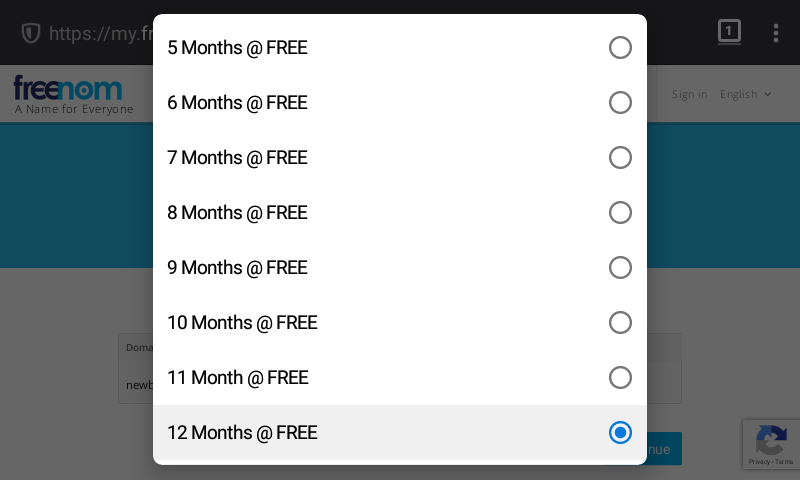
Task: Choose the 8 Months @ FREE option
Action: tap(237, 213)
